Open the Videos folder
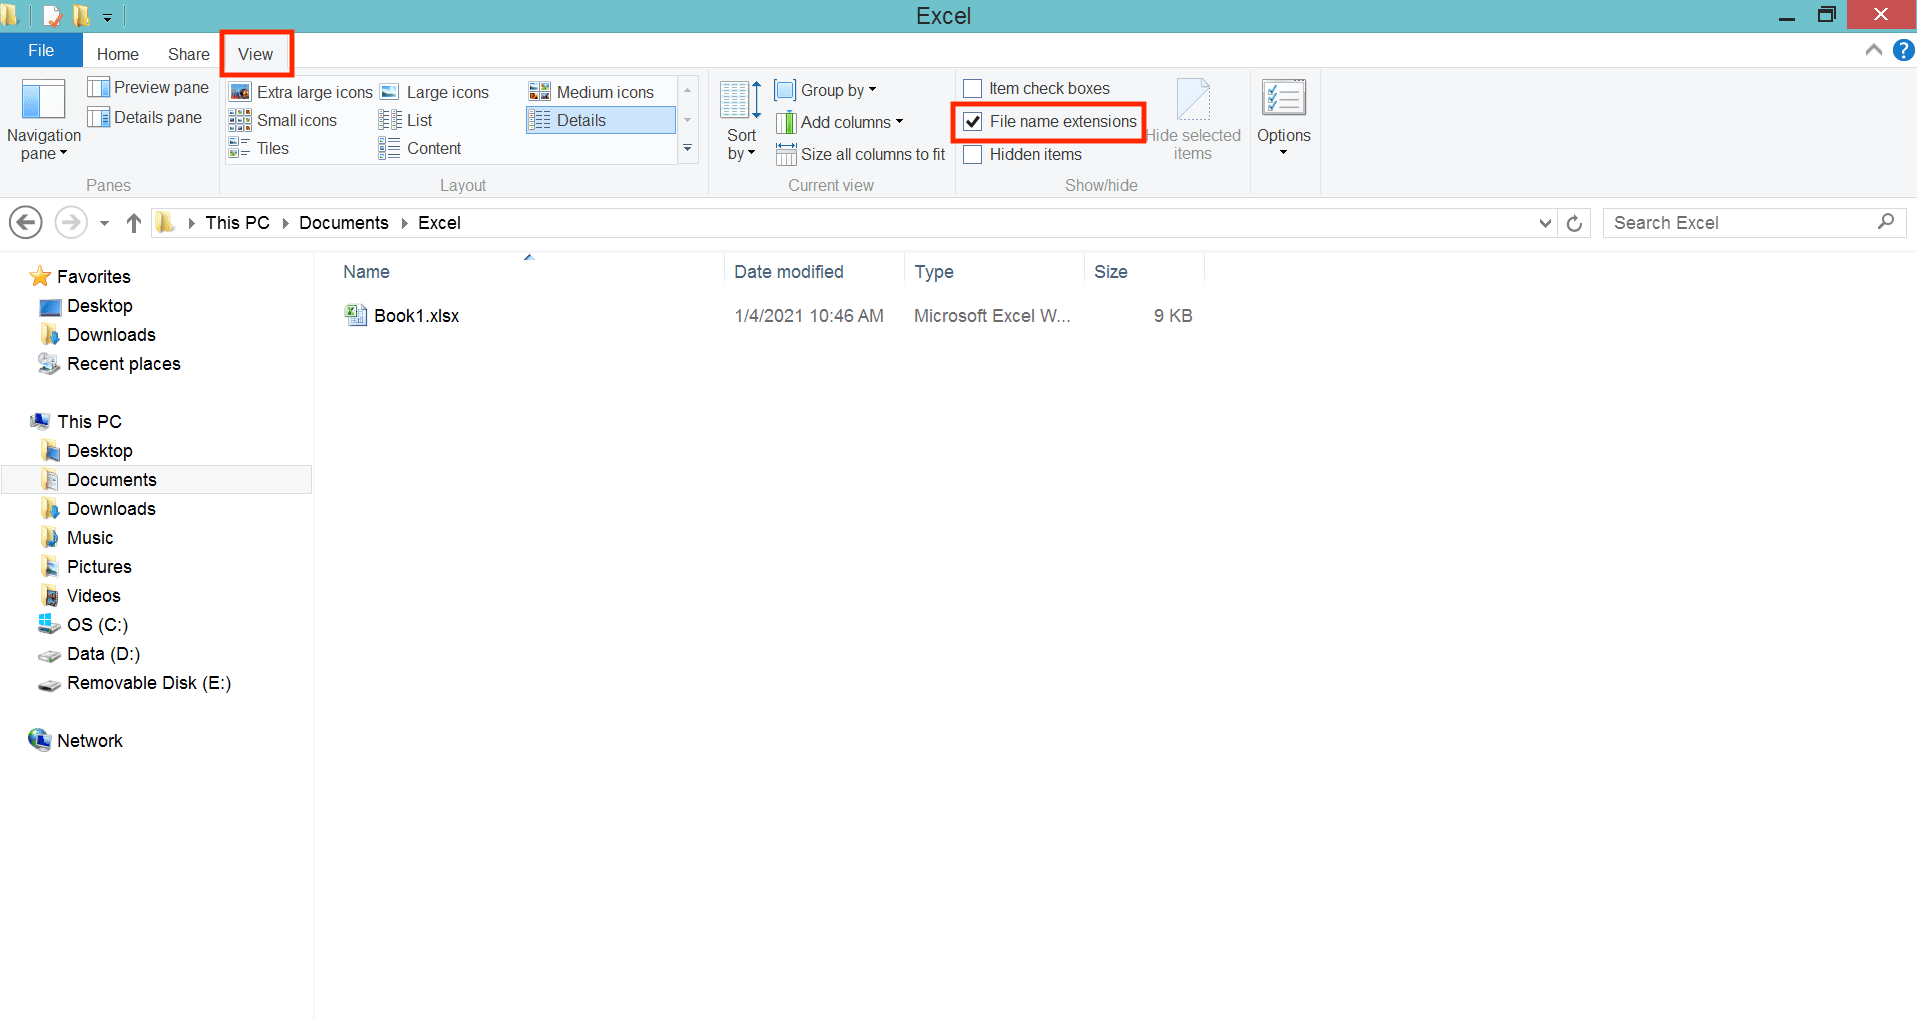Screen dimensions: 1917x1019 click(80, 596)
